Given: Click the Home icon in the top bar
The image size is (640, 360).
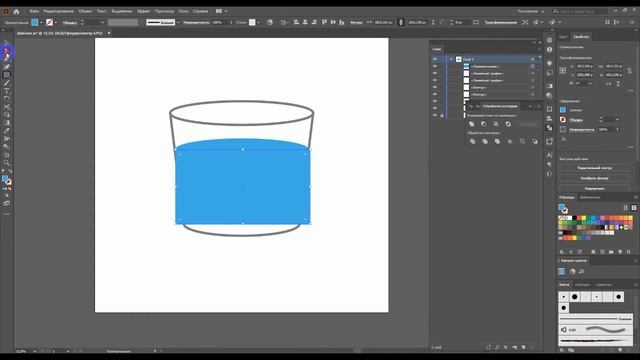Looking at the screenshot, I should [16, 11].
